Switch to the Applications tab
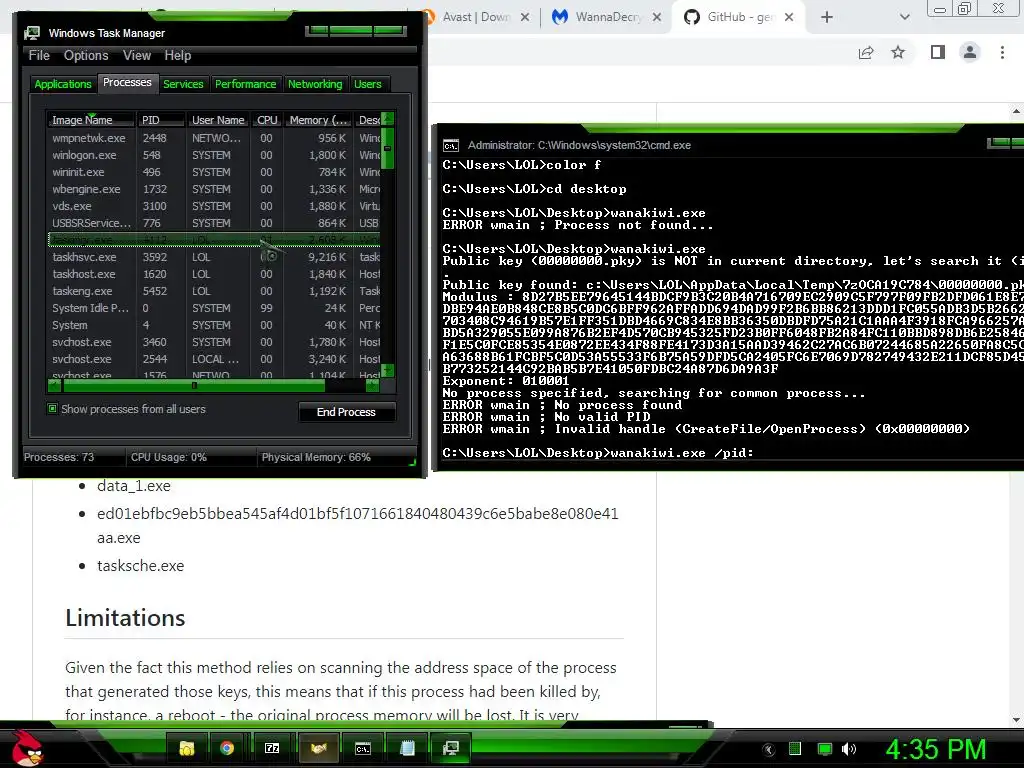1024x768 pixels. coord(63,84)
